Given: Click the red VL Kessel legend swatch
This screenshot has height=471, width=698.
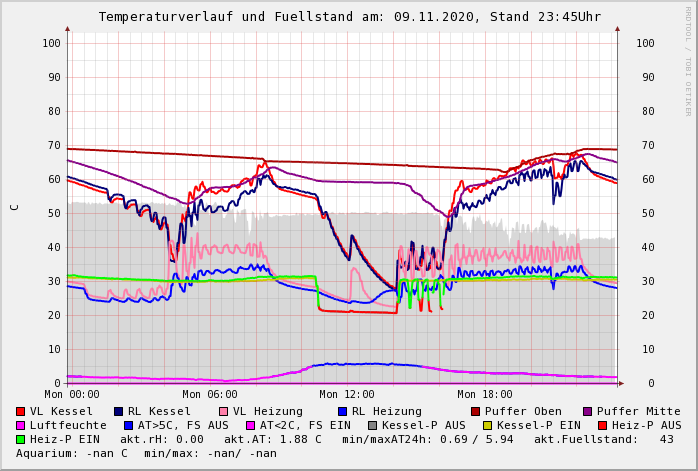Looking at the screenshot, I should click(x=21, y=412).
